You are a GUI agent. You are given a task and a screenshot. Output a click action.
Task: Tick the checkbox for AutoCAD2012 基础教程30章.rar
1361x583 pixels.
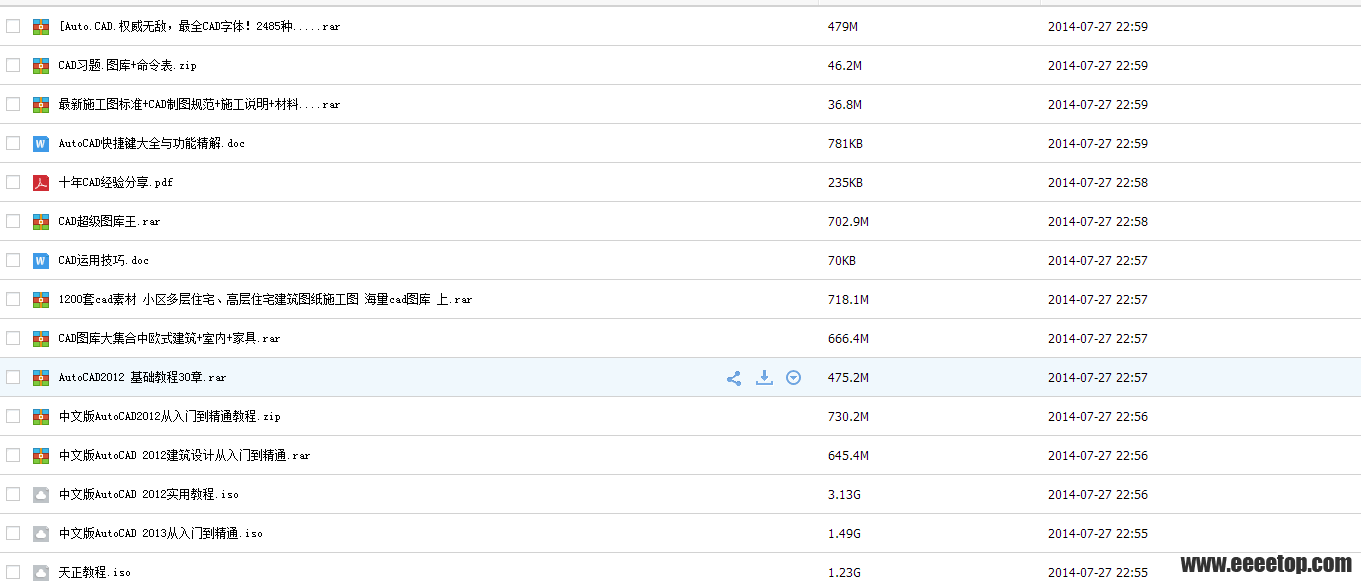coord(13,377)
